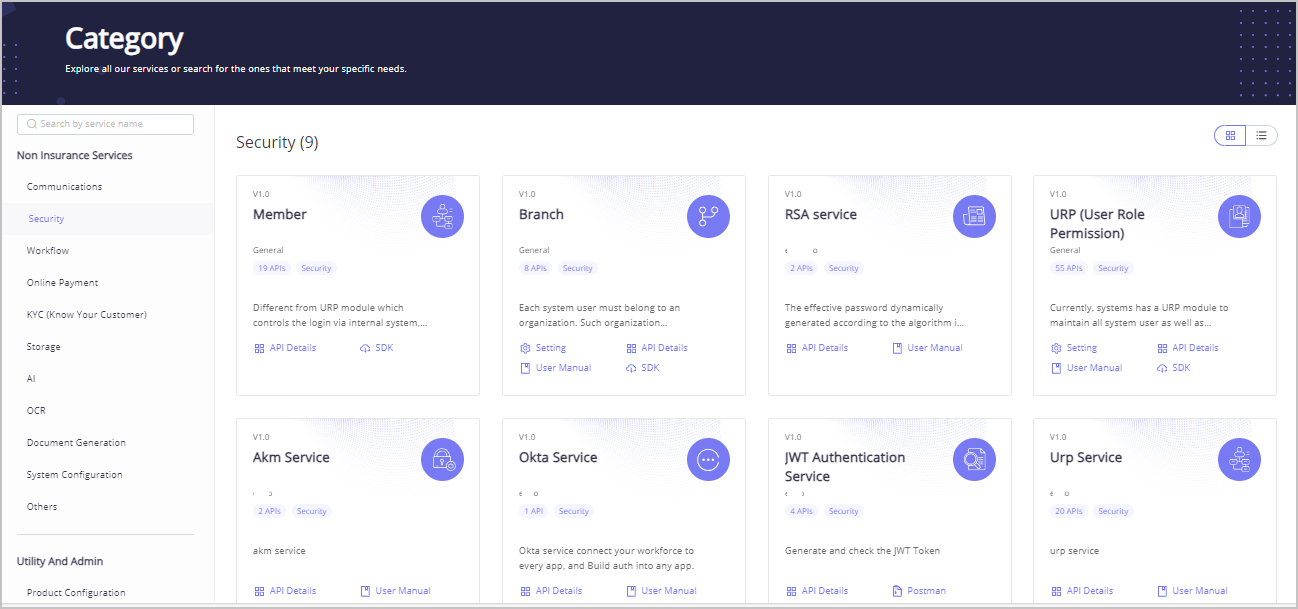Click the 1 API tag on Okta card
Image resolution: width=1298 pixels, height=609 pixels.
[534, 511]
